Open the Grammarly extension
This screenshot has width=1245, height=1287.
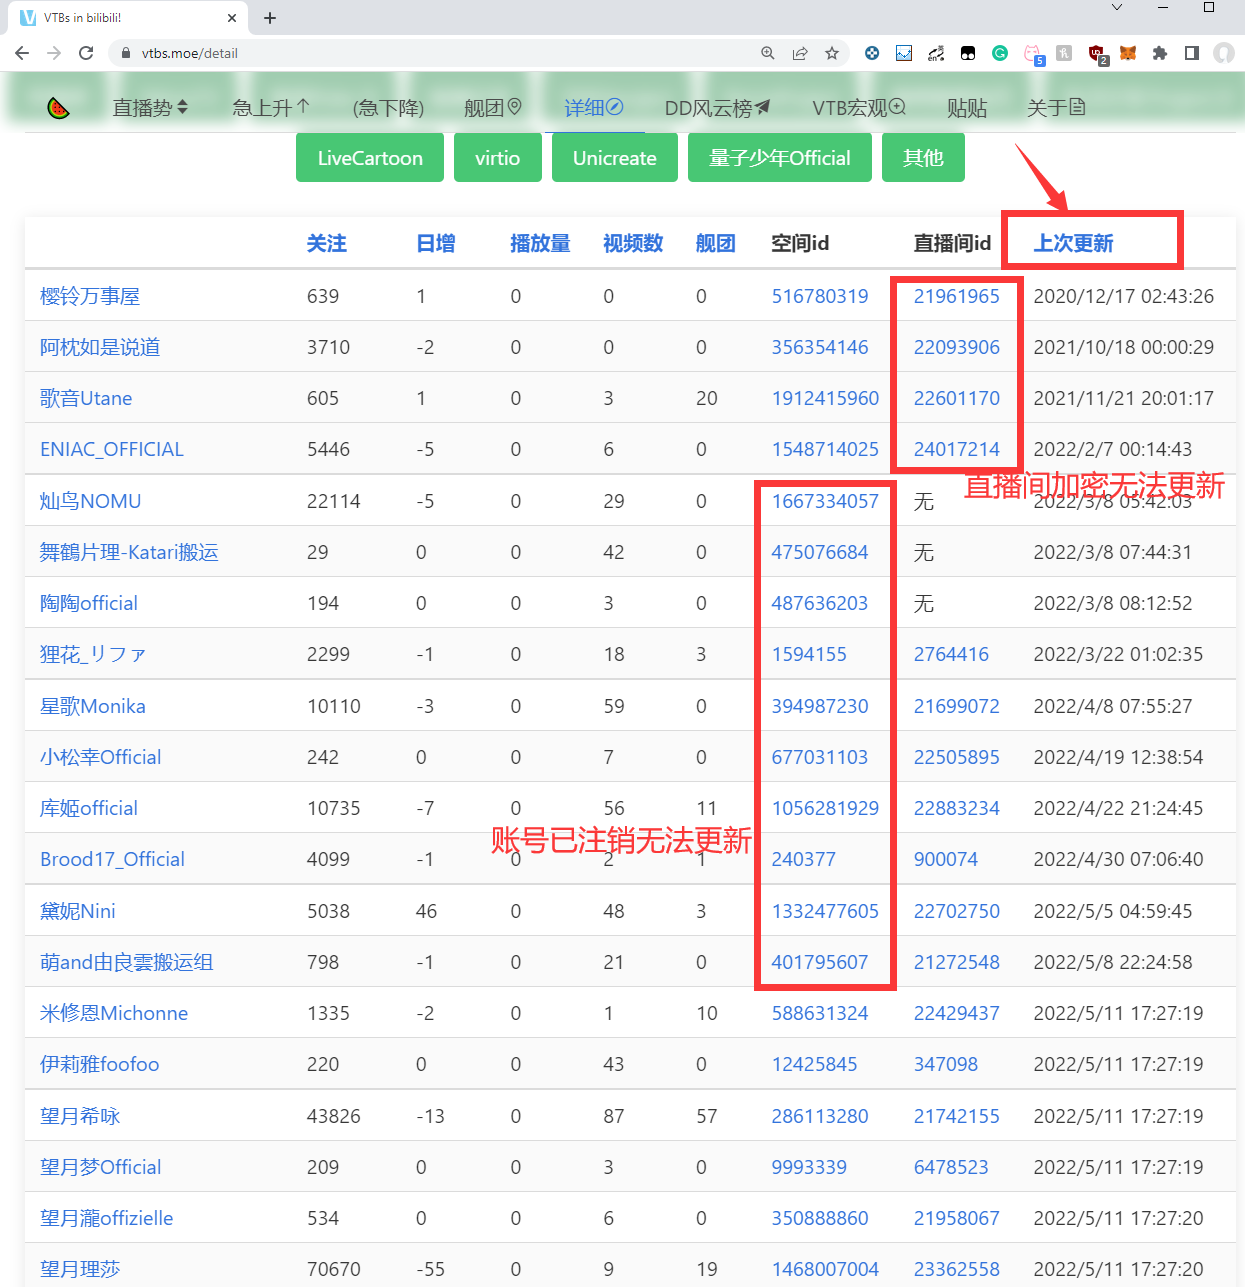1000,53
